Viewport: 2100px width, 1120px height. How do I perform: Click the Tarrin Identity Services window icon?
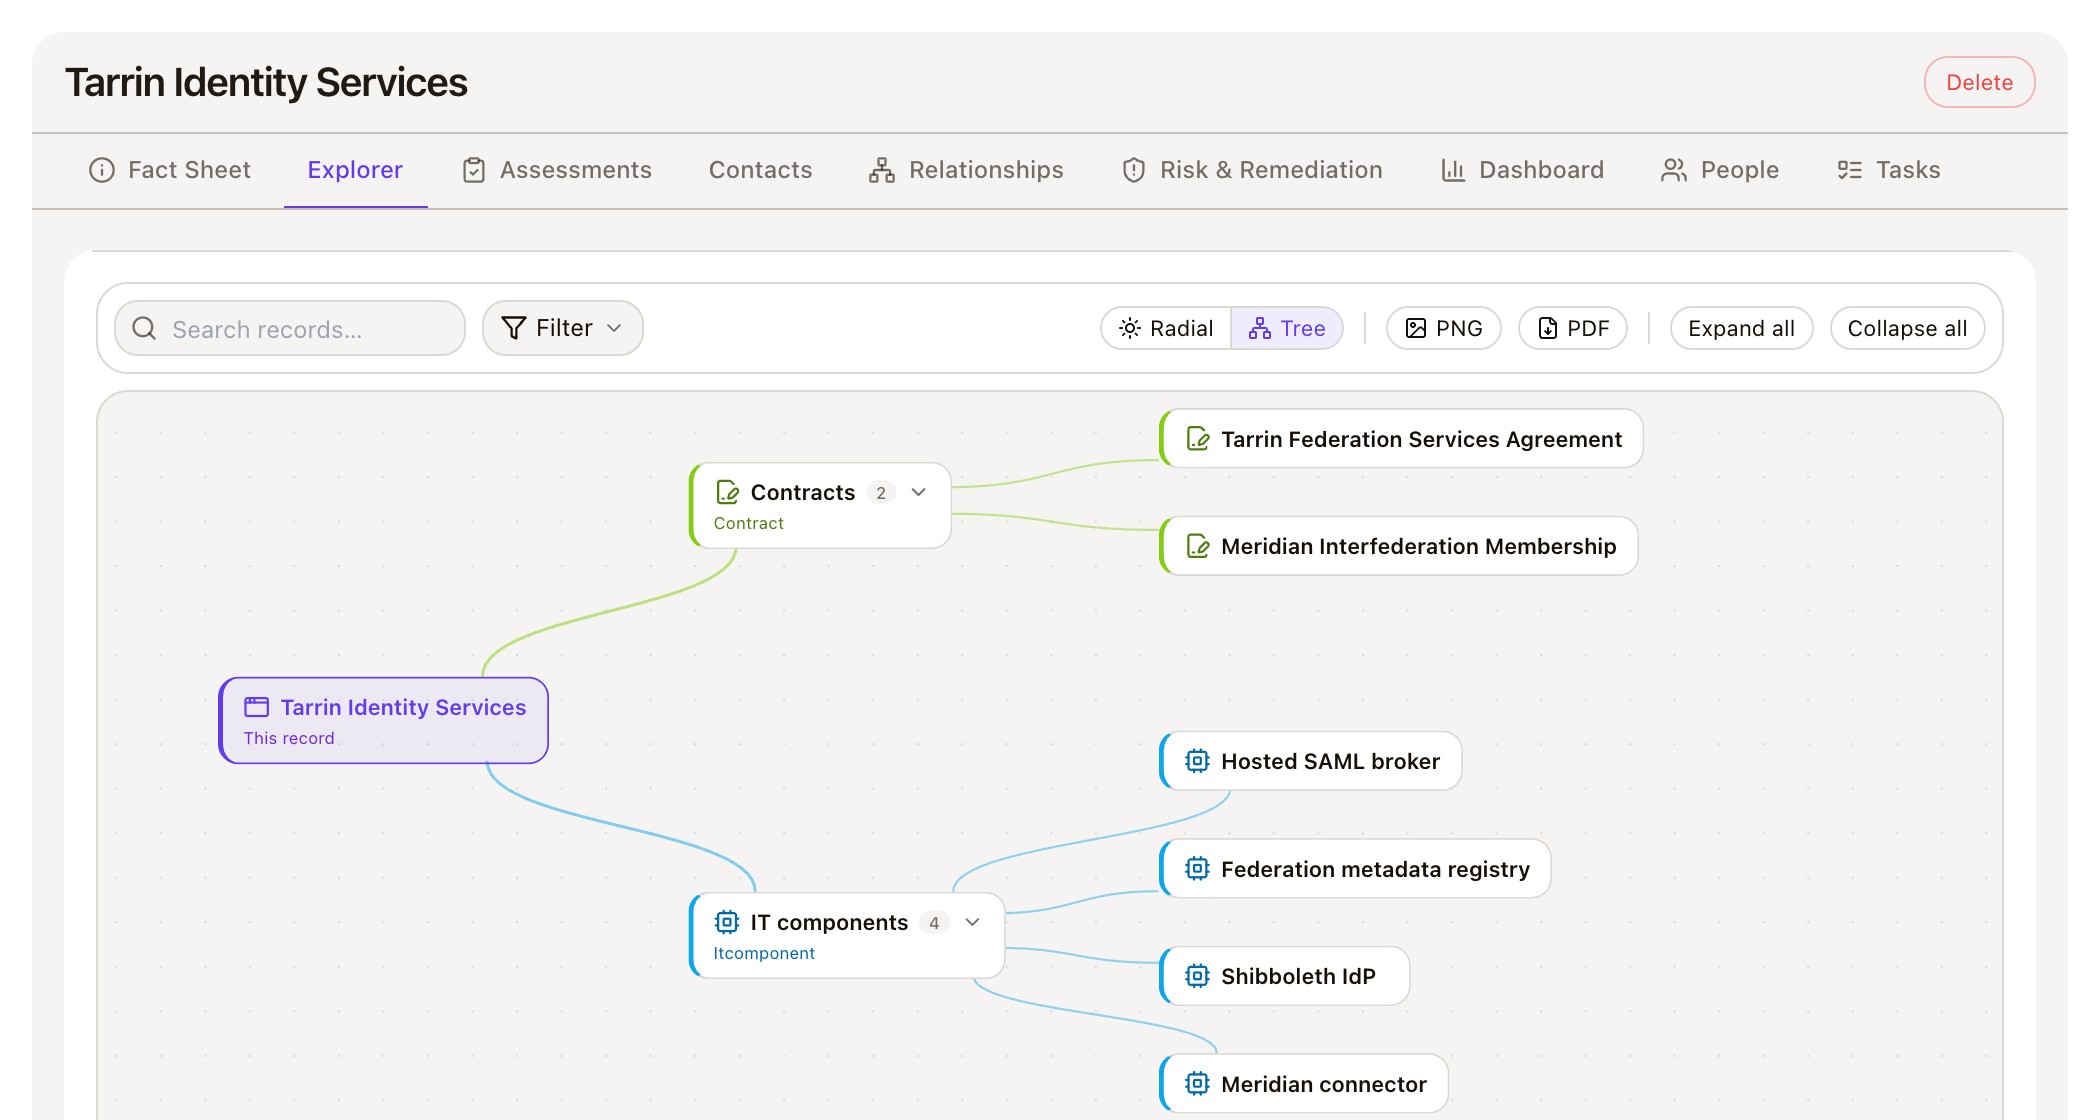[x=257, y=707]
